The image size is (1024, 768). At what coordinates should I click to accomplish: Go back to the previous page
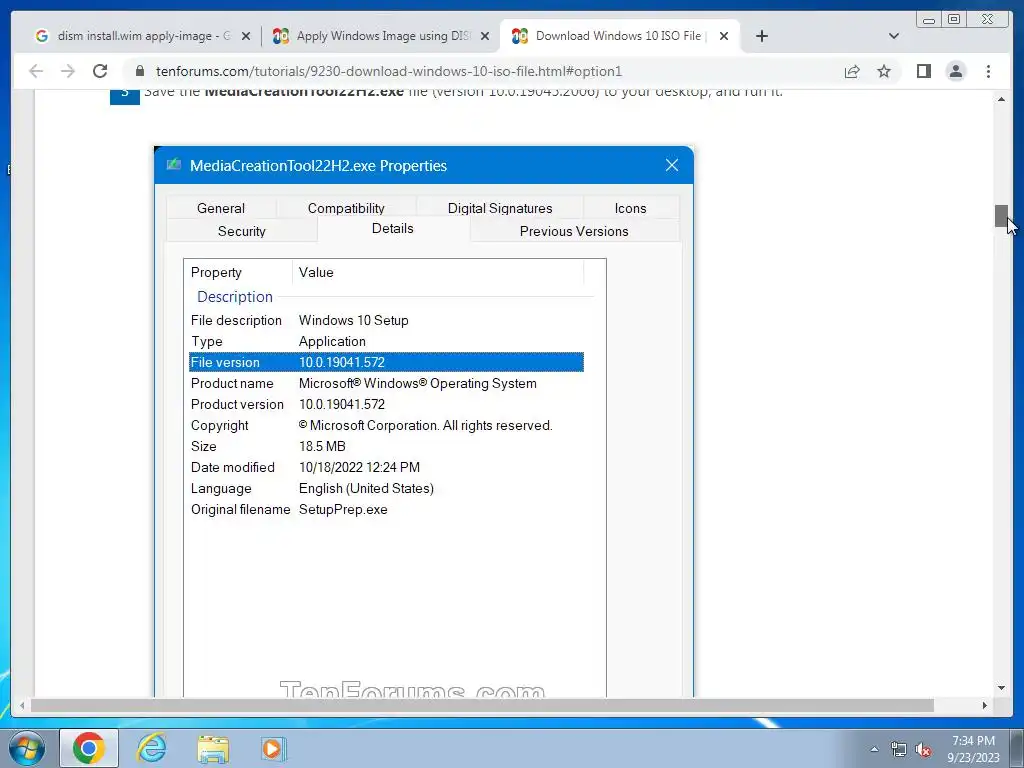click(x=36, y=71)
